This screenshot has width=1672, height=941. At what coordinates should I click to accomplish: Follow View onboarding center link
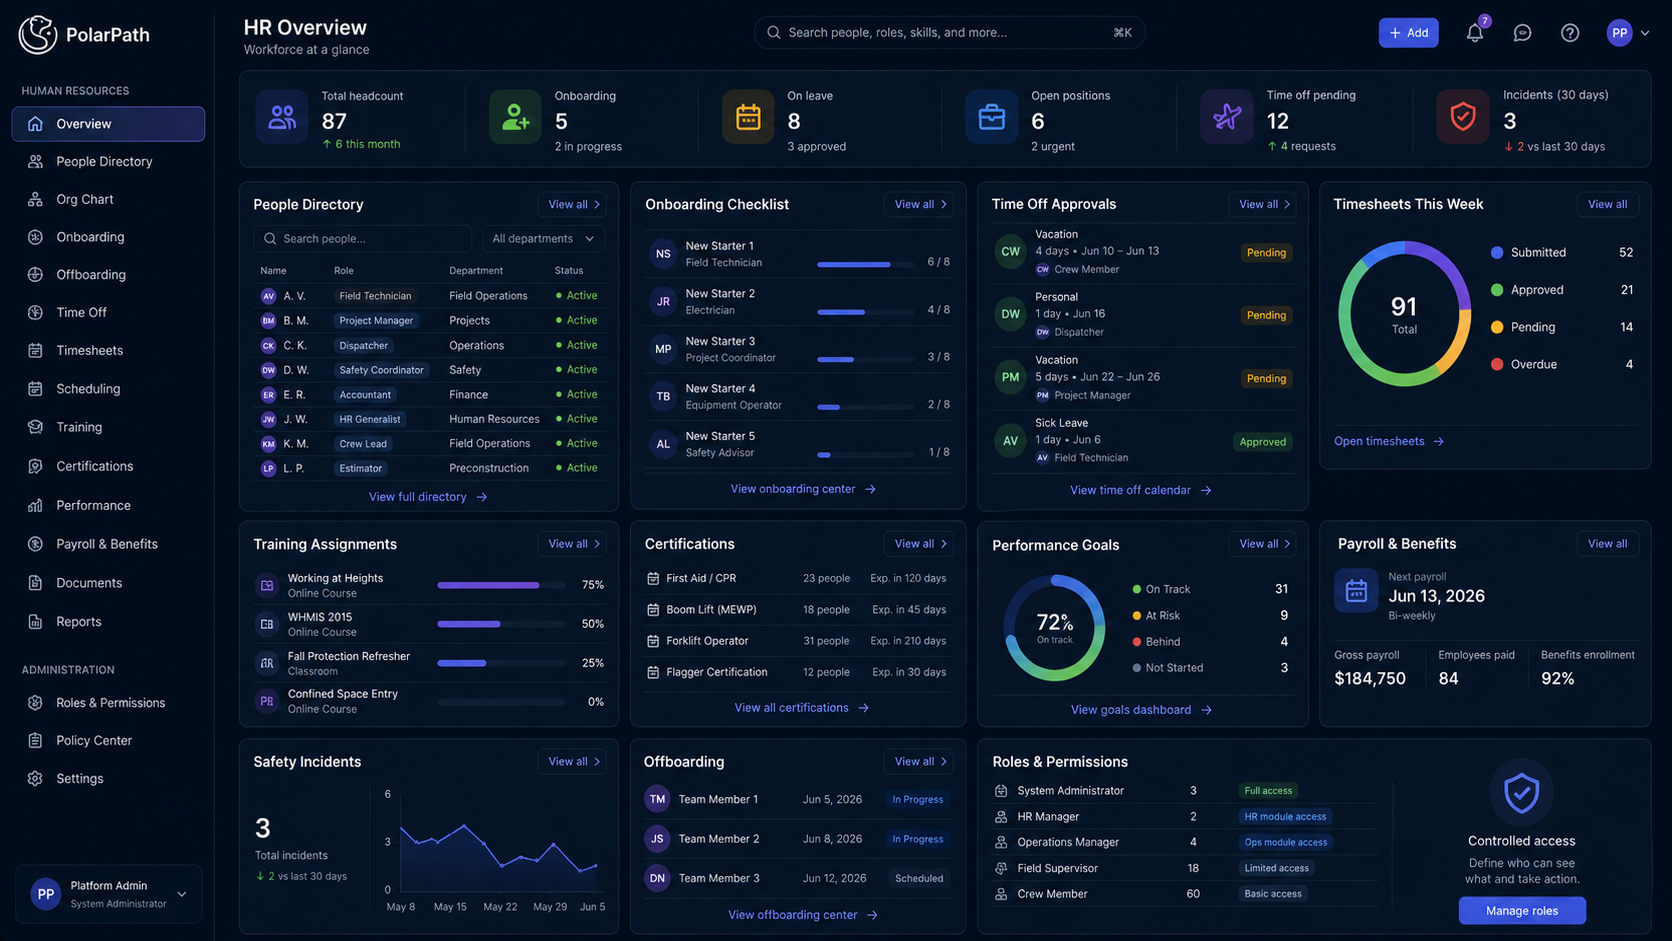[803, 489]
